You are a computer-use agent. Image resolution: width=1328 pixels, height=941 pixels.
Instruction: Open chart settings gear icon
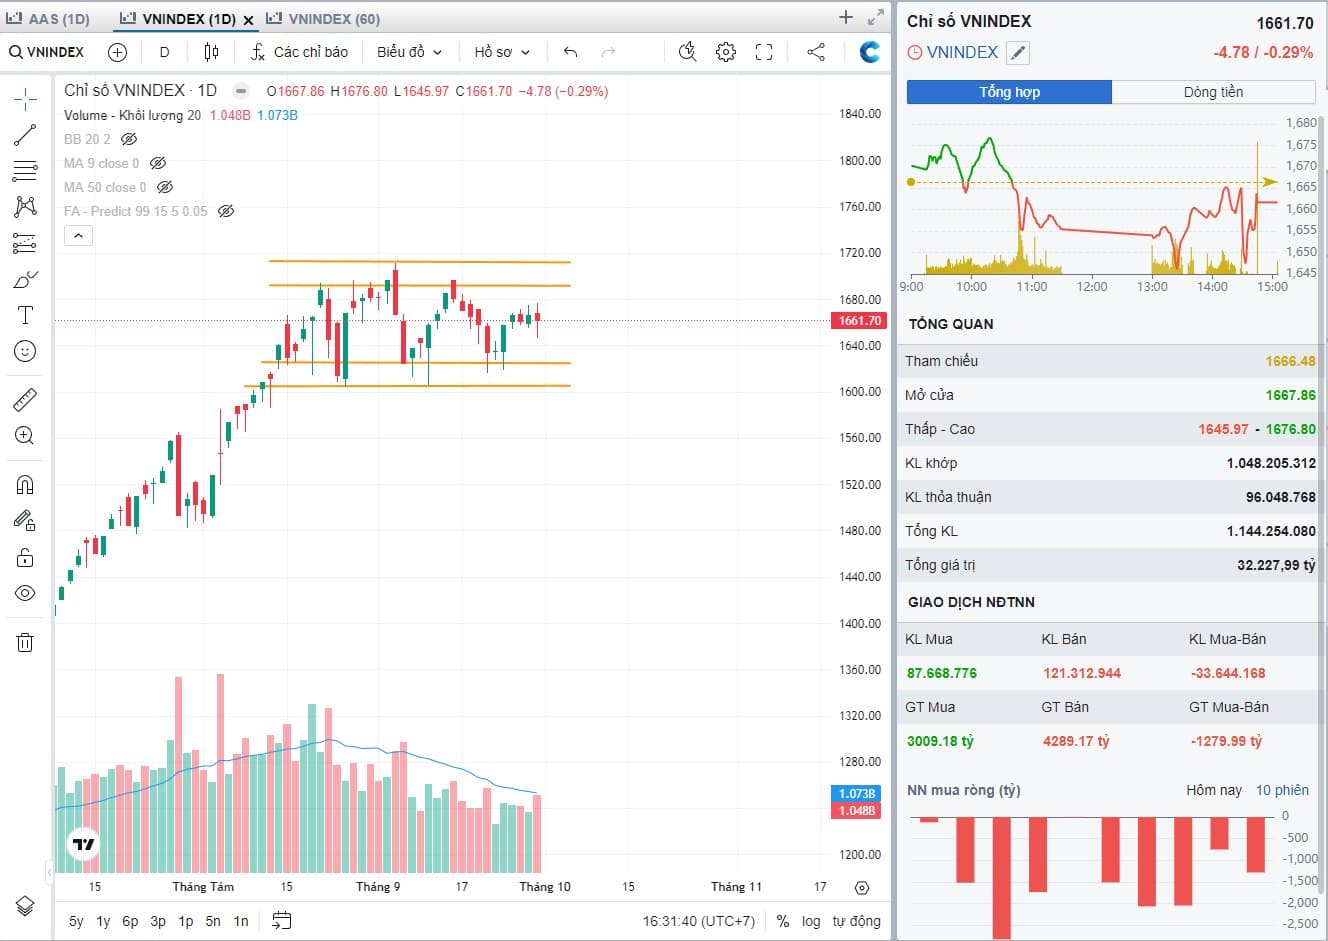coord(726,52)
